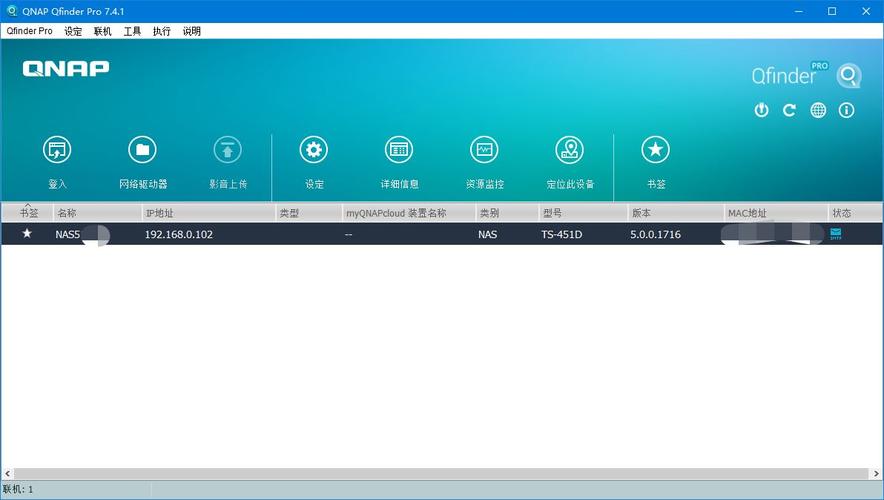Image resolution: width=884 pixels, height=500 pixels.
Task: Click the NAS category cell
Action: tap(488, 234)
